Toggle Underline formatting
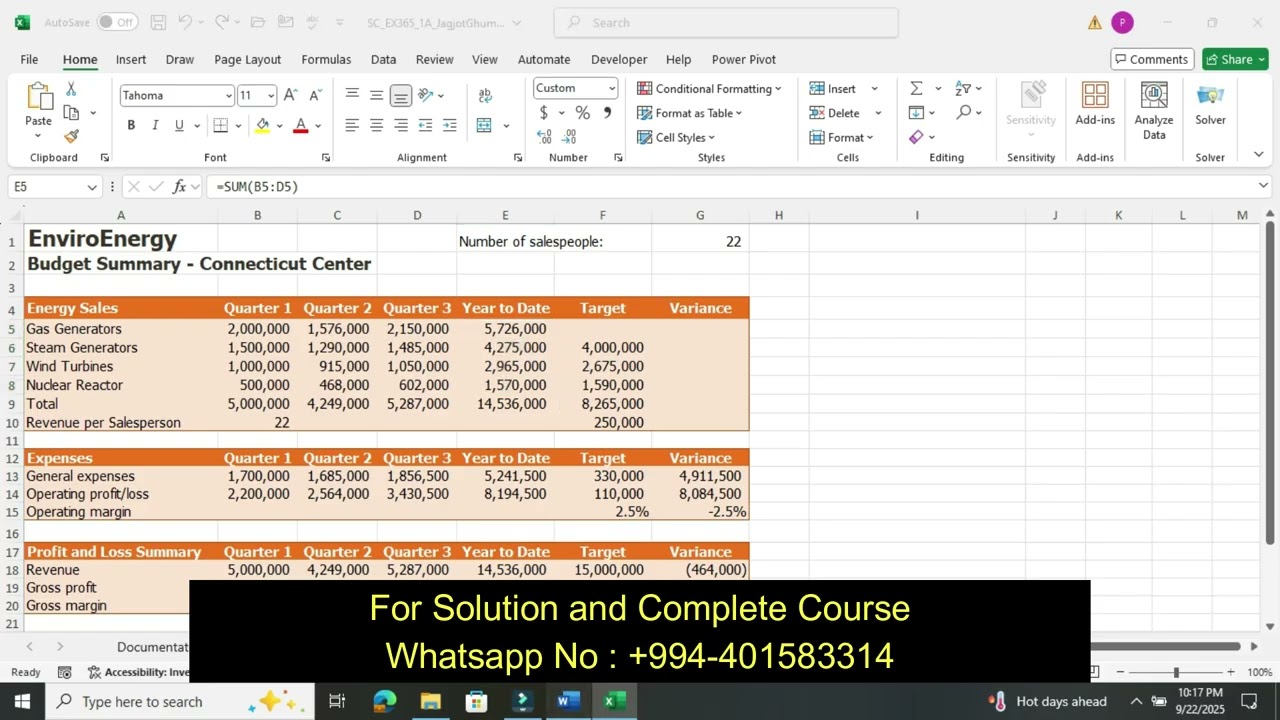 179,125
